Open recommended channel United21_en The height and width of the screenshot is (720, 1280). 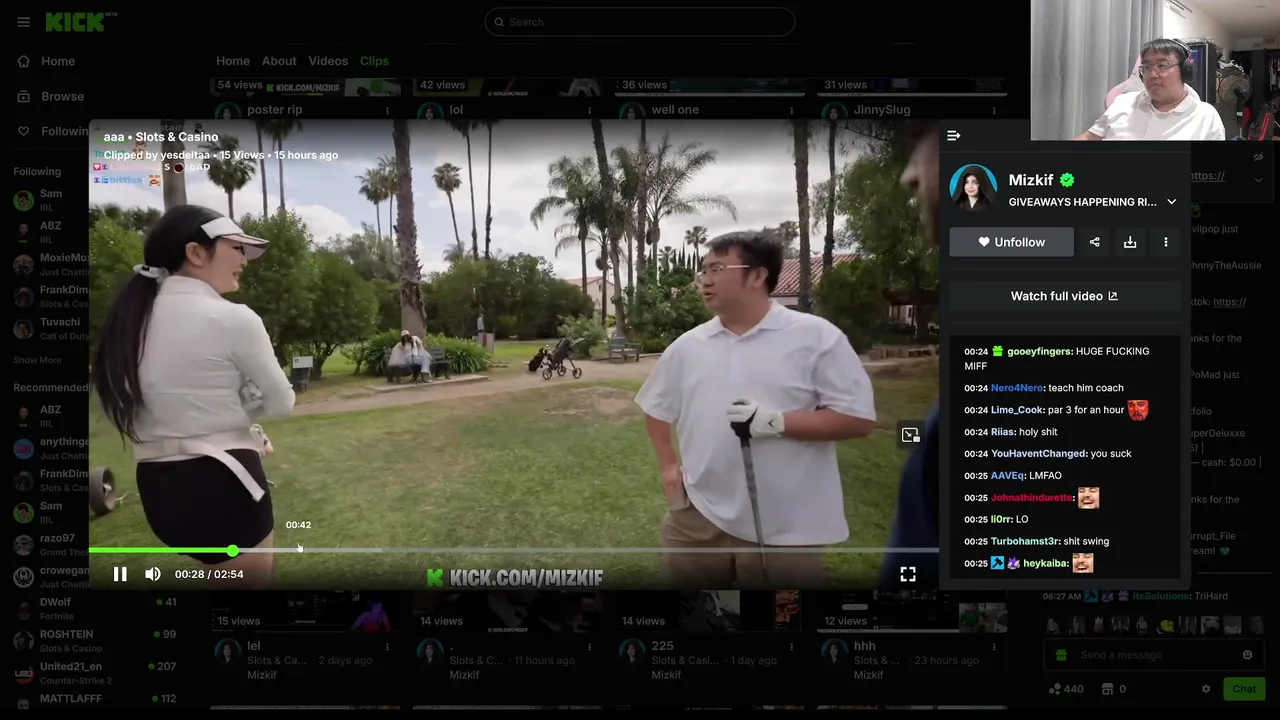tap(95, 673)
